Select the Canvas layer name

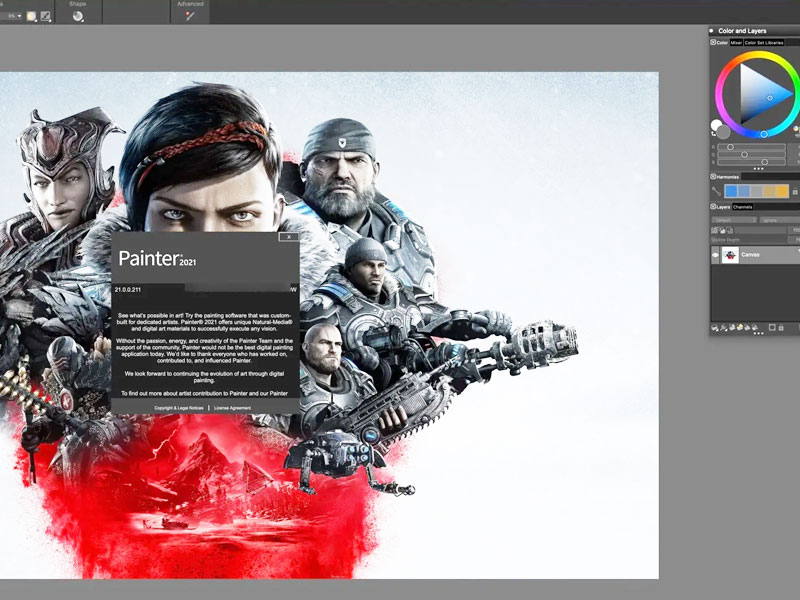(x=751, y=255)
